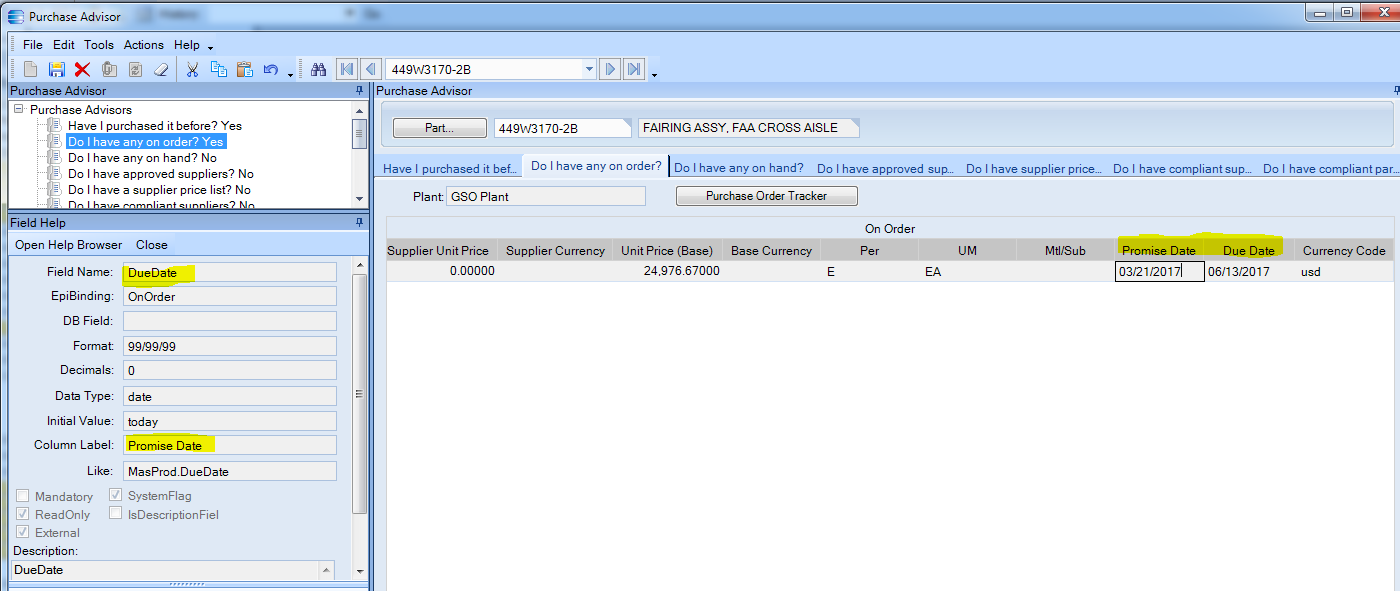1400x591 pixels.
Task: Click the scissors Cut icon
Action: [193, 69]
